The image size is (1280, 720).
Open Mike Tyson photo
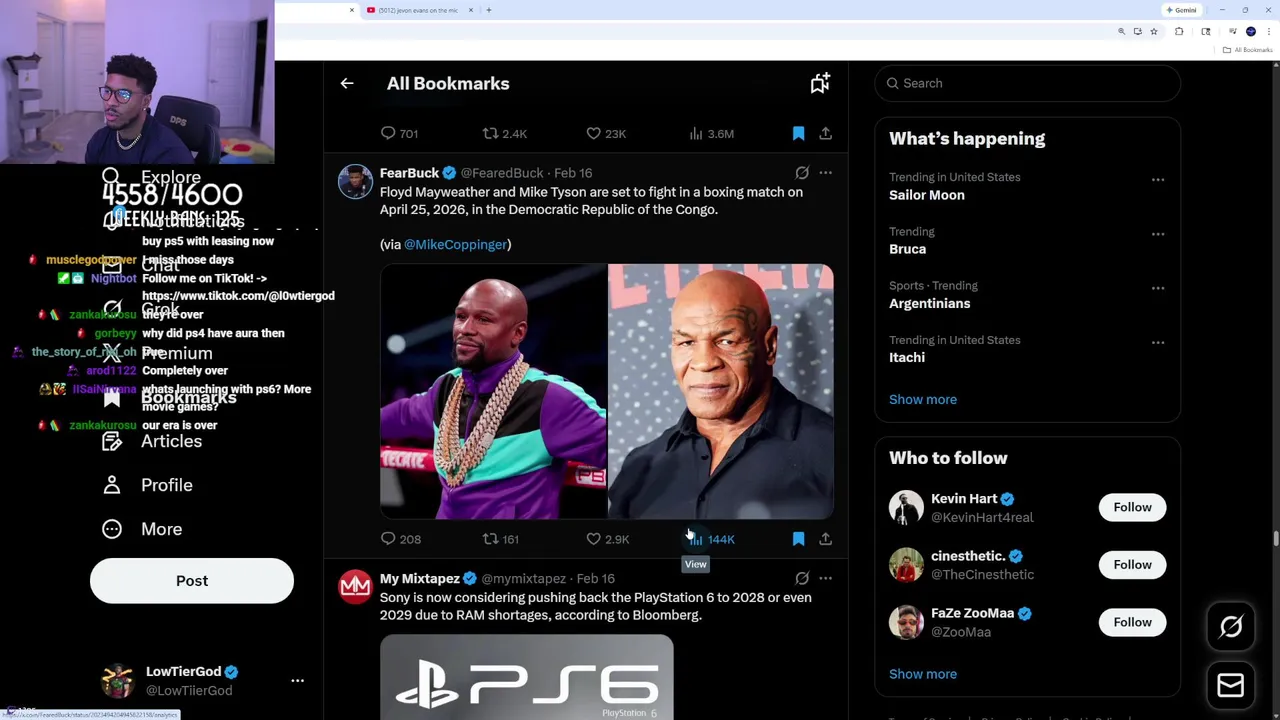[721, 392]
